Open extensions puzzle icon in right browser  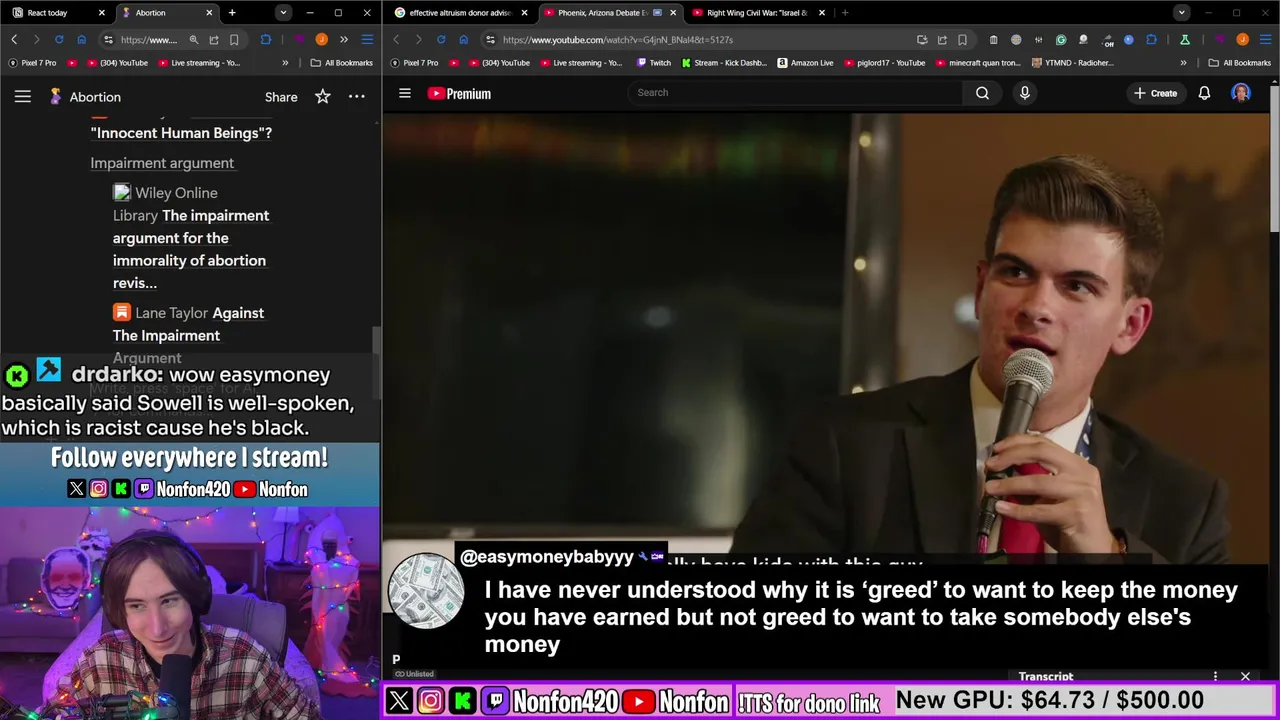click(1151, 40)
